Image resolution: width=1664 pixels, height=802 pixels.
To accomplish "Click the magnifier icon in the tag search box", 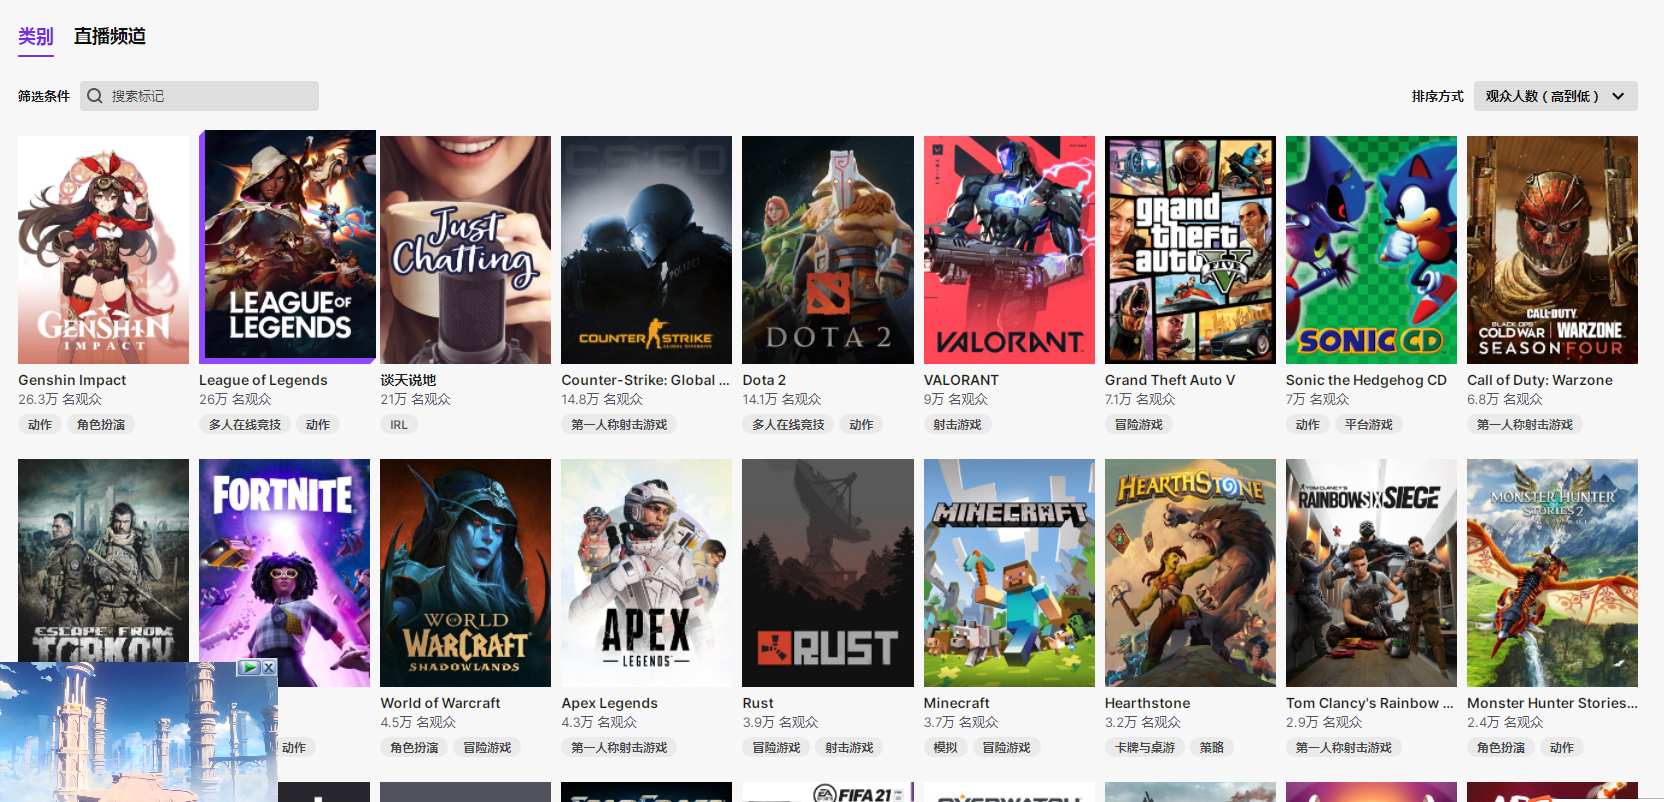I will pos(95,96).
